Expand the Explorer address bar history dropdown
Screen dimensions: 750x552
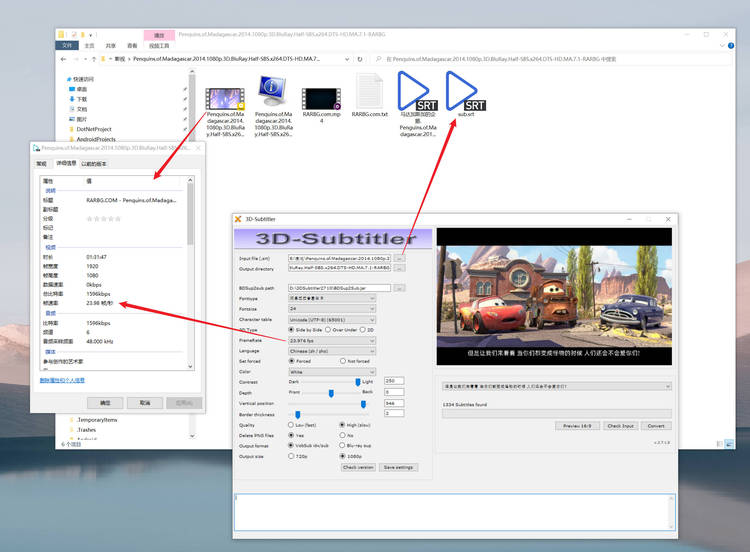tap(347, 59)
